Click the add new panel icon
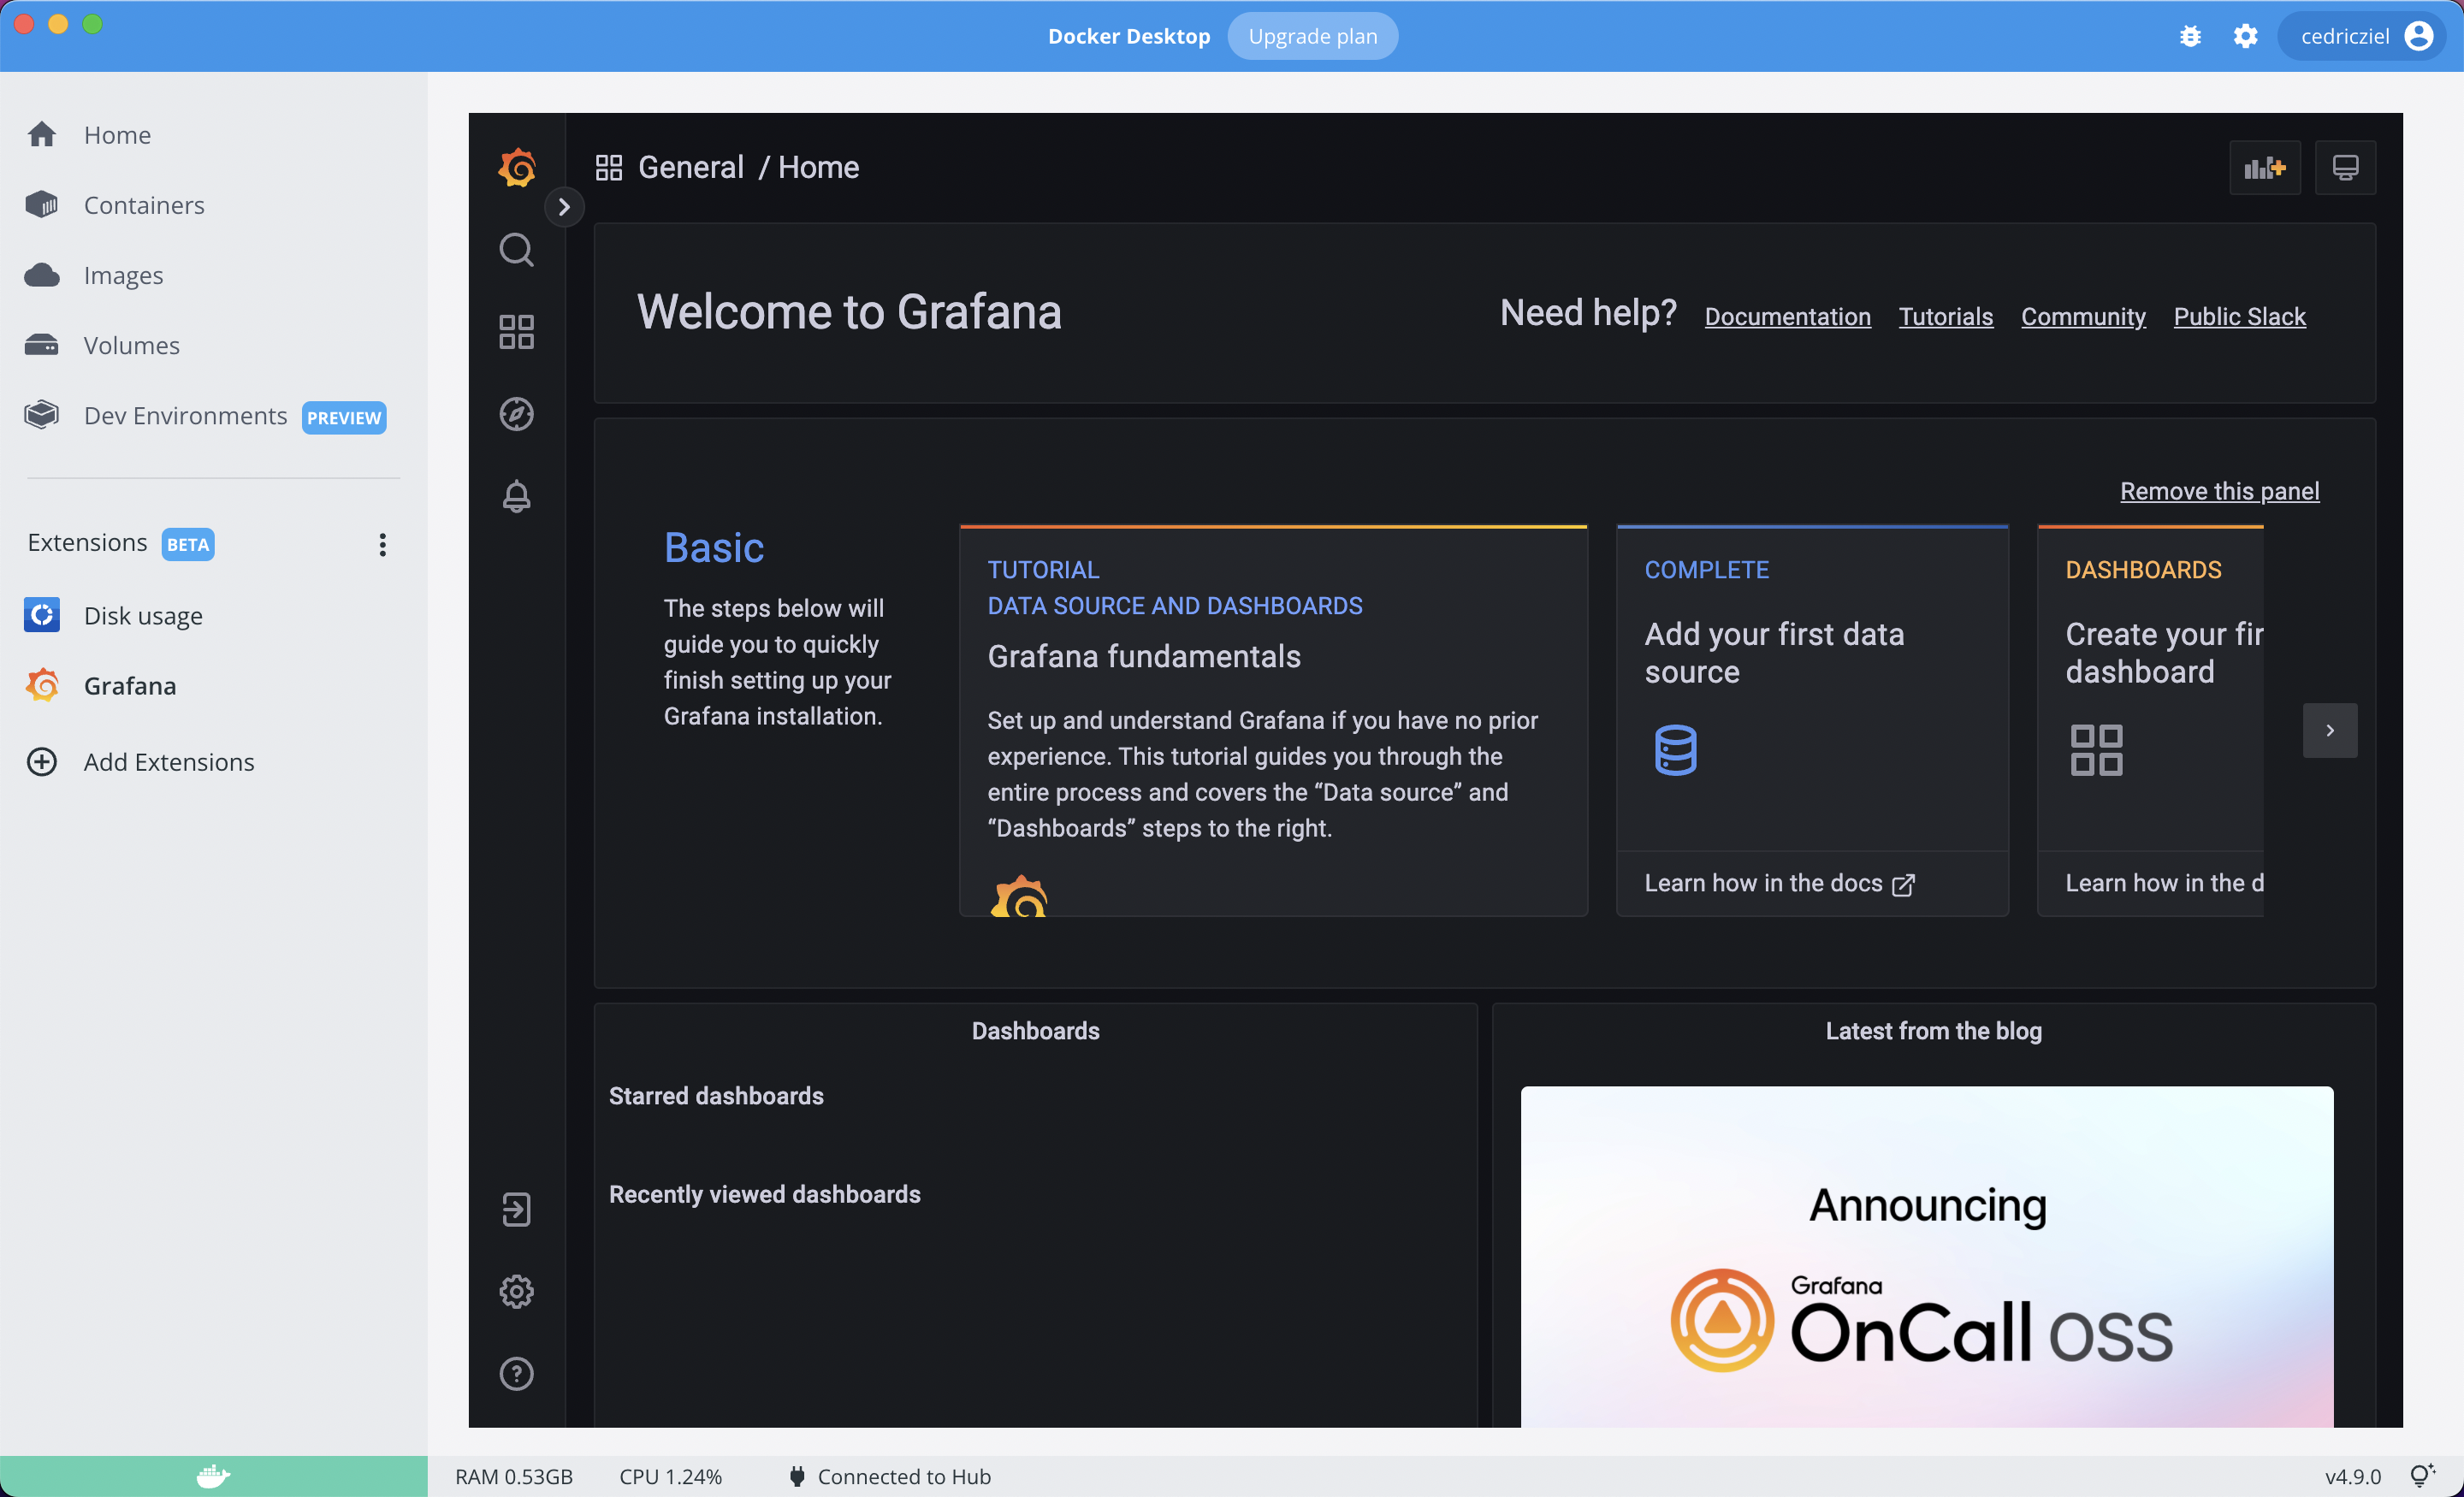2464x1497 pixels. pos(2266,167)
